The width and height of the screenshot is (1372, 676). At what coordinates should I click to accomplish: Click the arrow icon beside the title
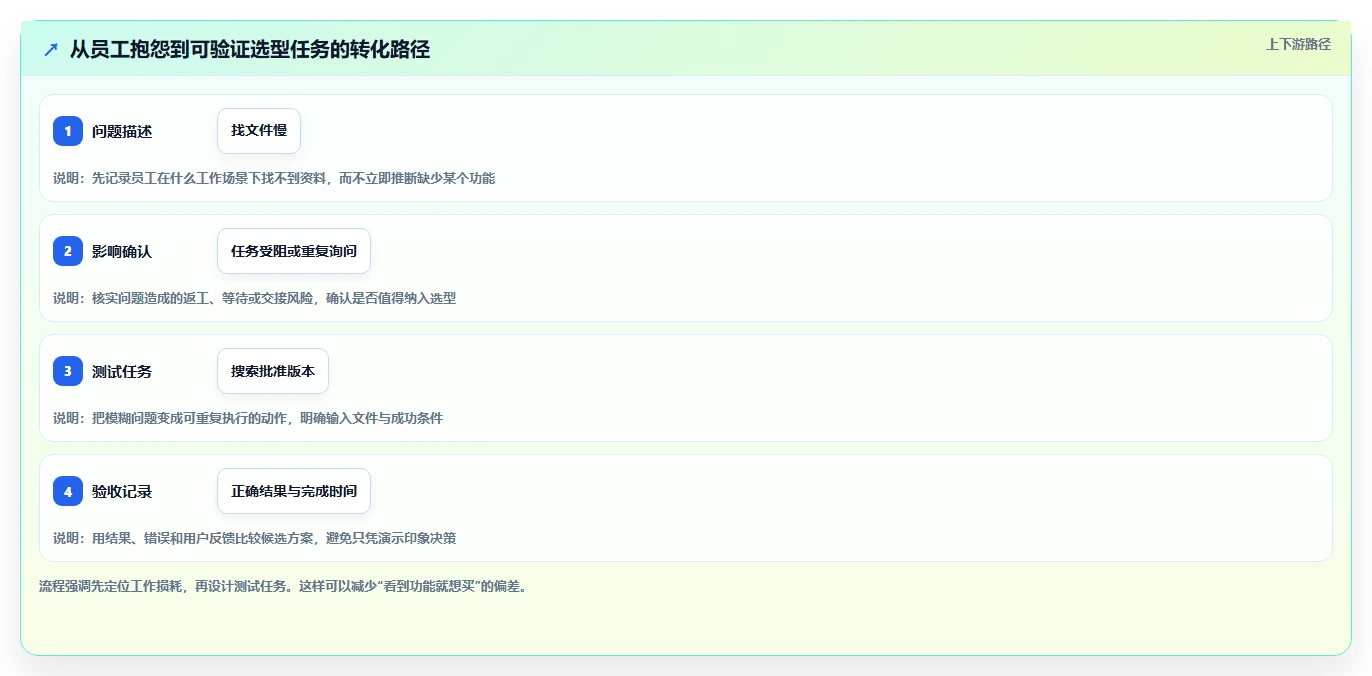[x=51, y=49]
